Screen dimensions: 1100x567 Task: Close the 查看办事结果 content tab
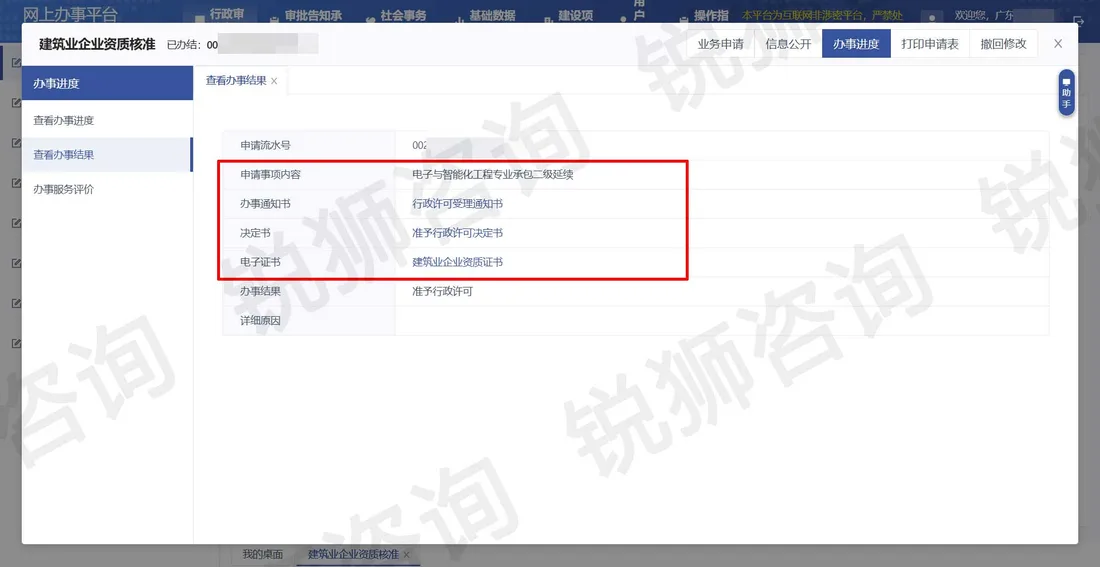[x=274, y=81]
